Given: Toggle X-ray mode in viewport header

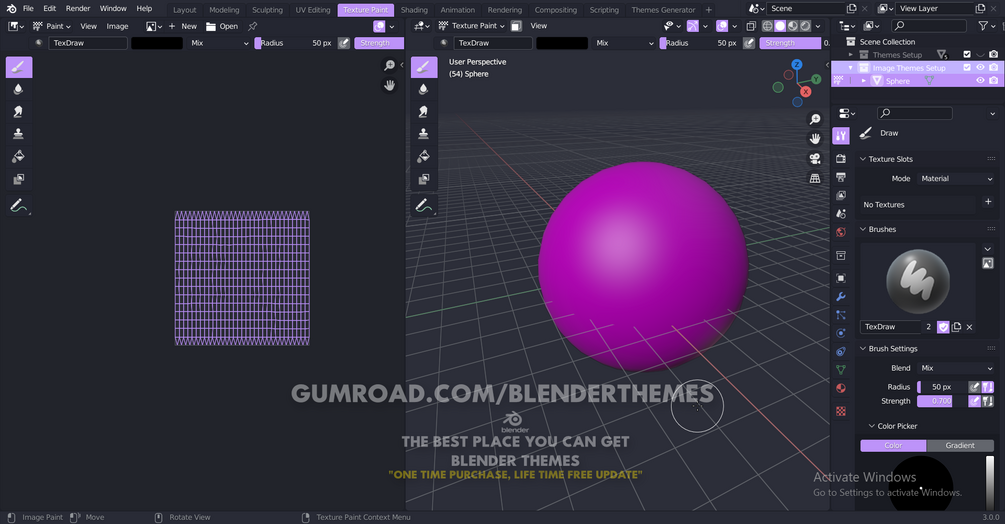Looking at the screenshot, I should coord(751,26).
